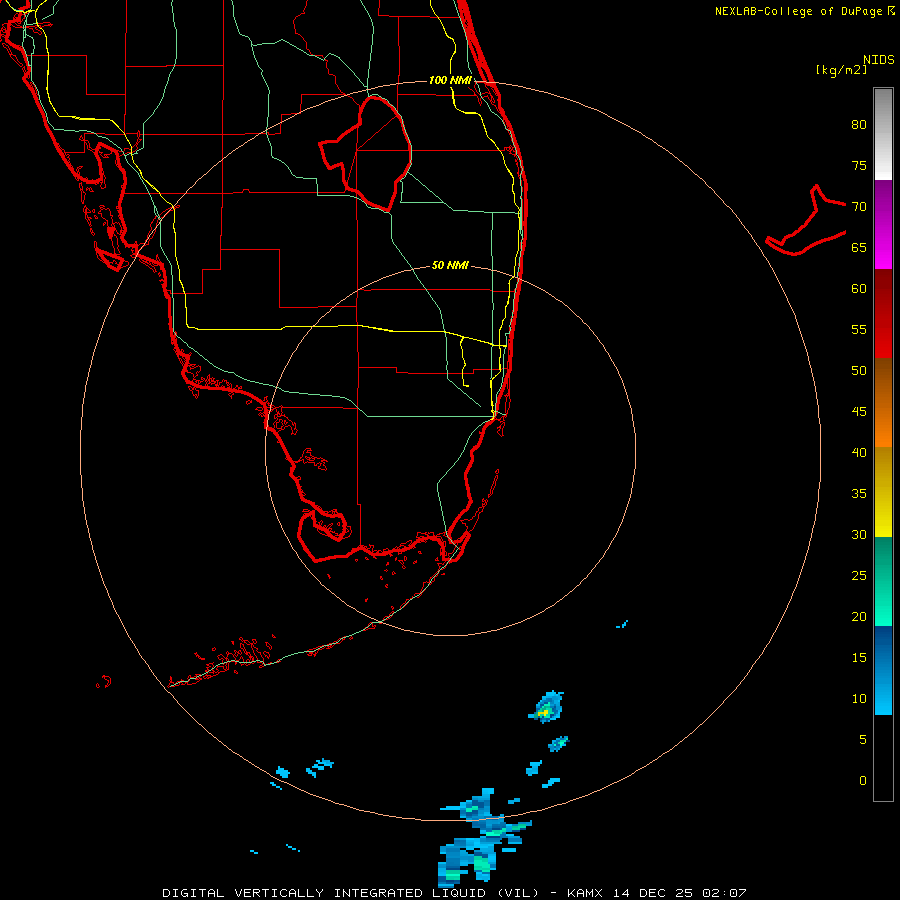Click the 40 value on the color scale
Screen dimensions: 900x900
[859, 452]
